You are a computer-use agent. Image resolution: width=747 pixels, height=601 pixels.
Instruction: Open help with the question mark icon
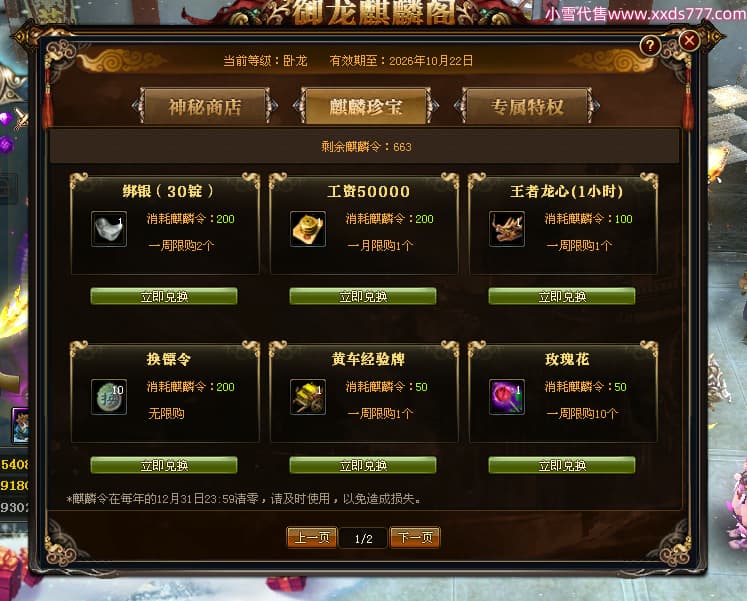(x=650, y=46)
